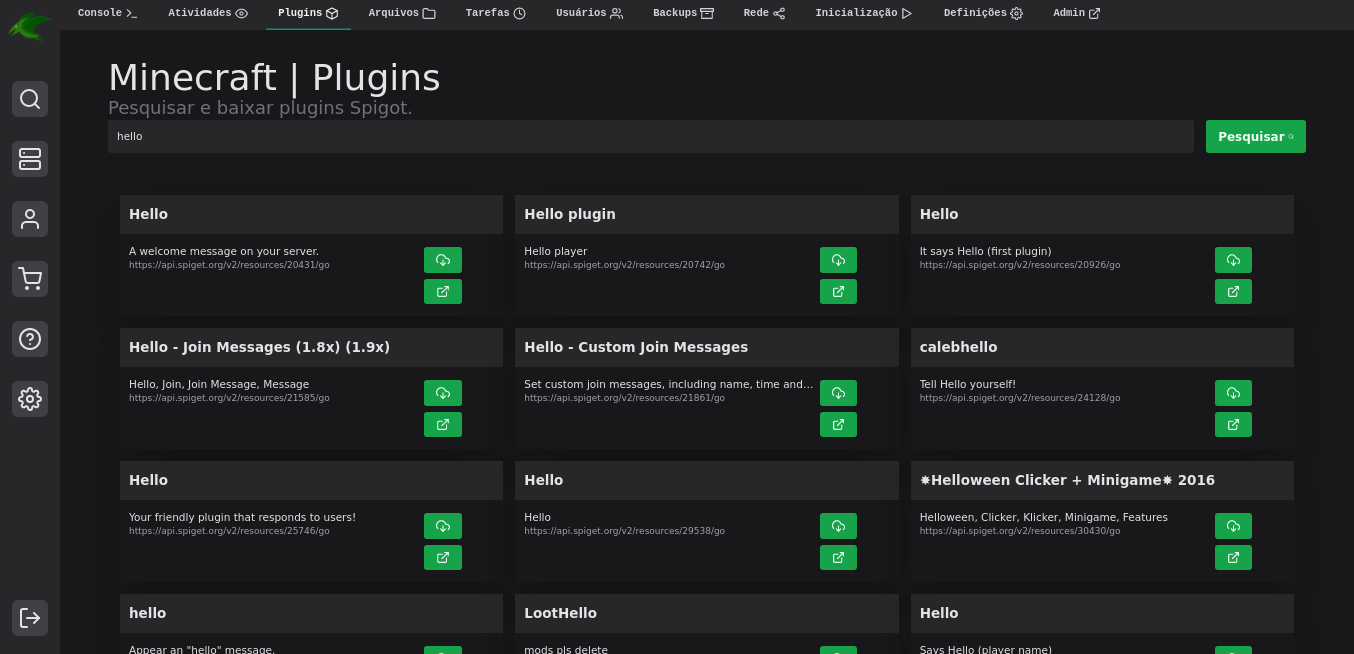Open the Tarefas tab
The height and width of the screenshot is (654, 1354).
(x=495, y=14)
